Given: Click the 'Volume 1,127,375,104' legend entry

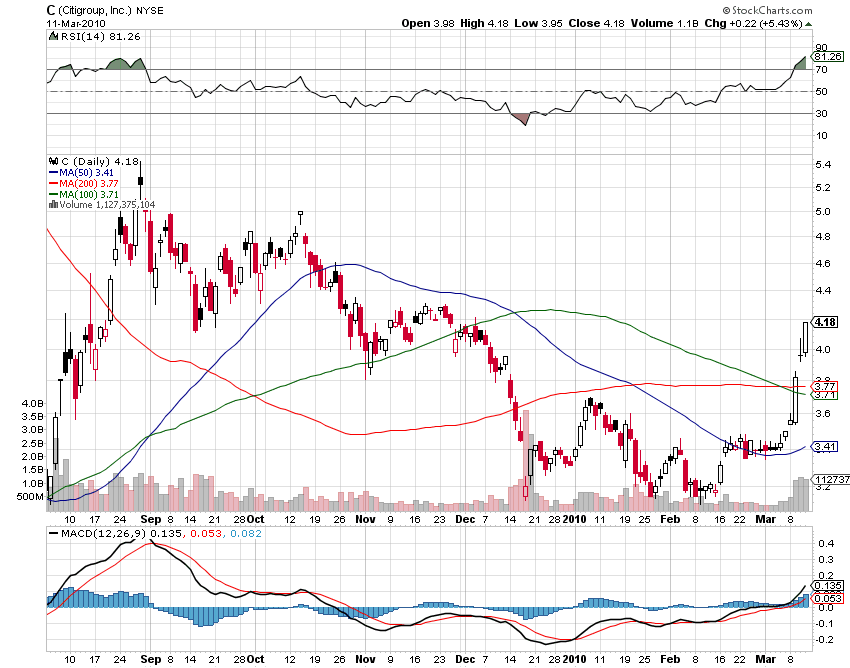Looking at the screenshot, I should click(107, 204).
